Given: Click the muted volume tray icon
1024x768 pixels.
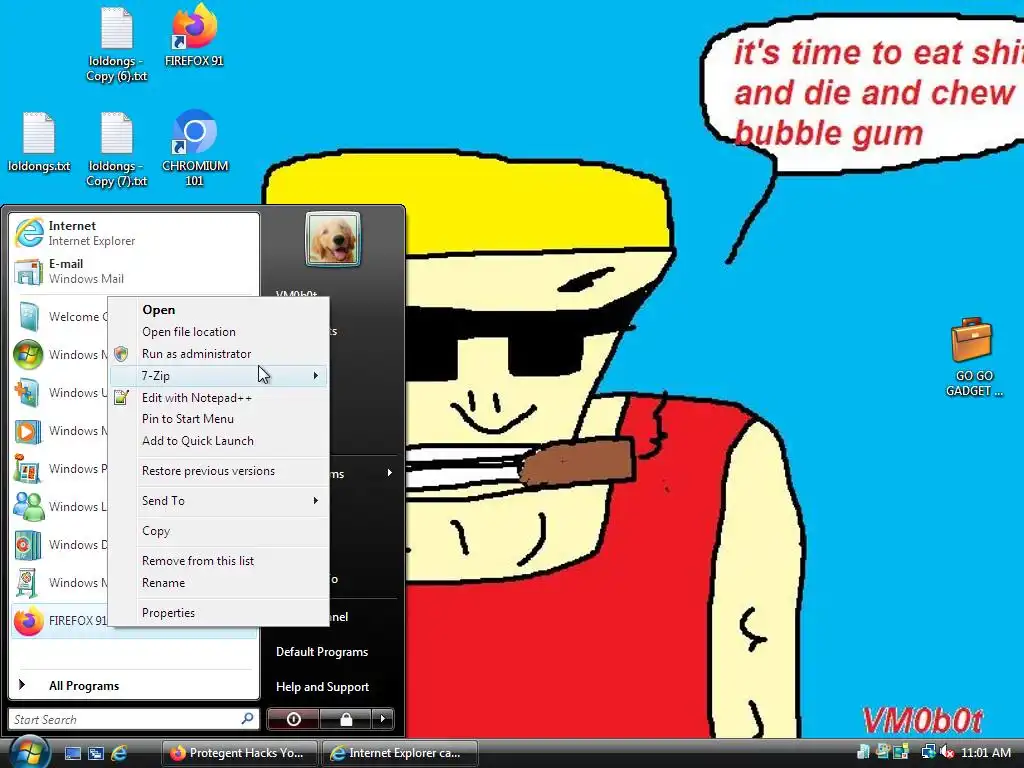Looking at the screenshot, I should (947, 752).
